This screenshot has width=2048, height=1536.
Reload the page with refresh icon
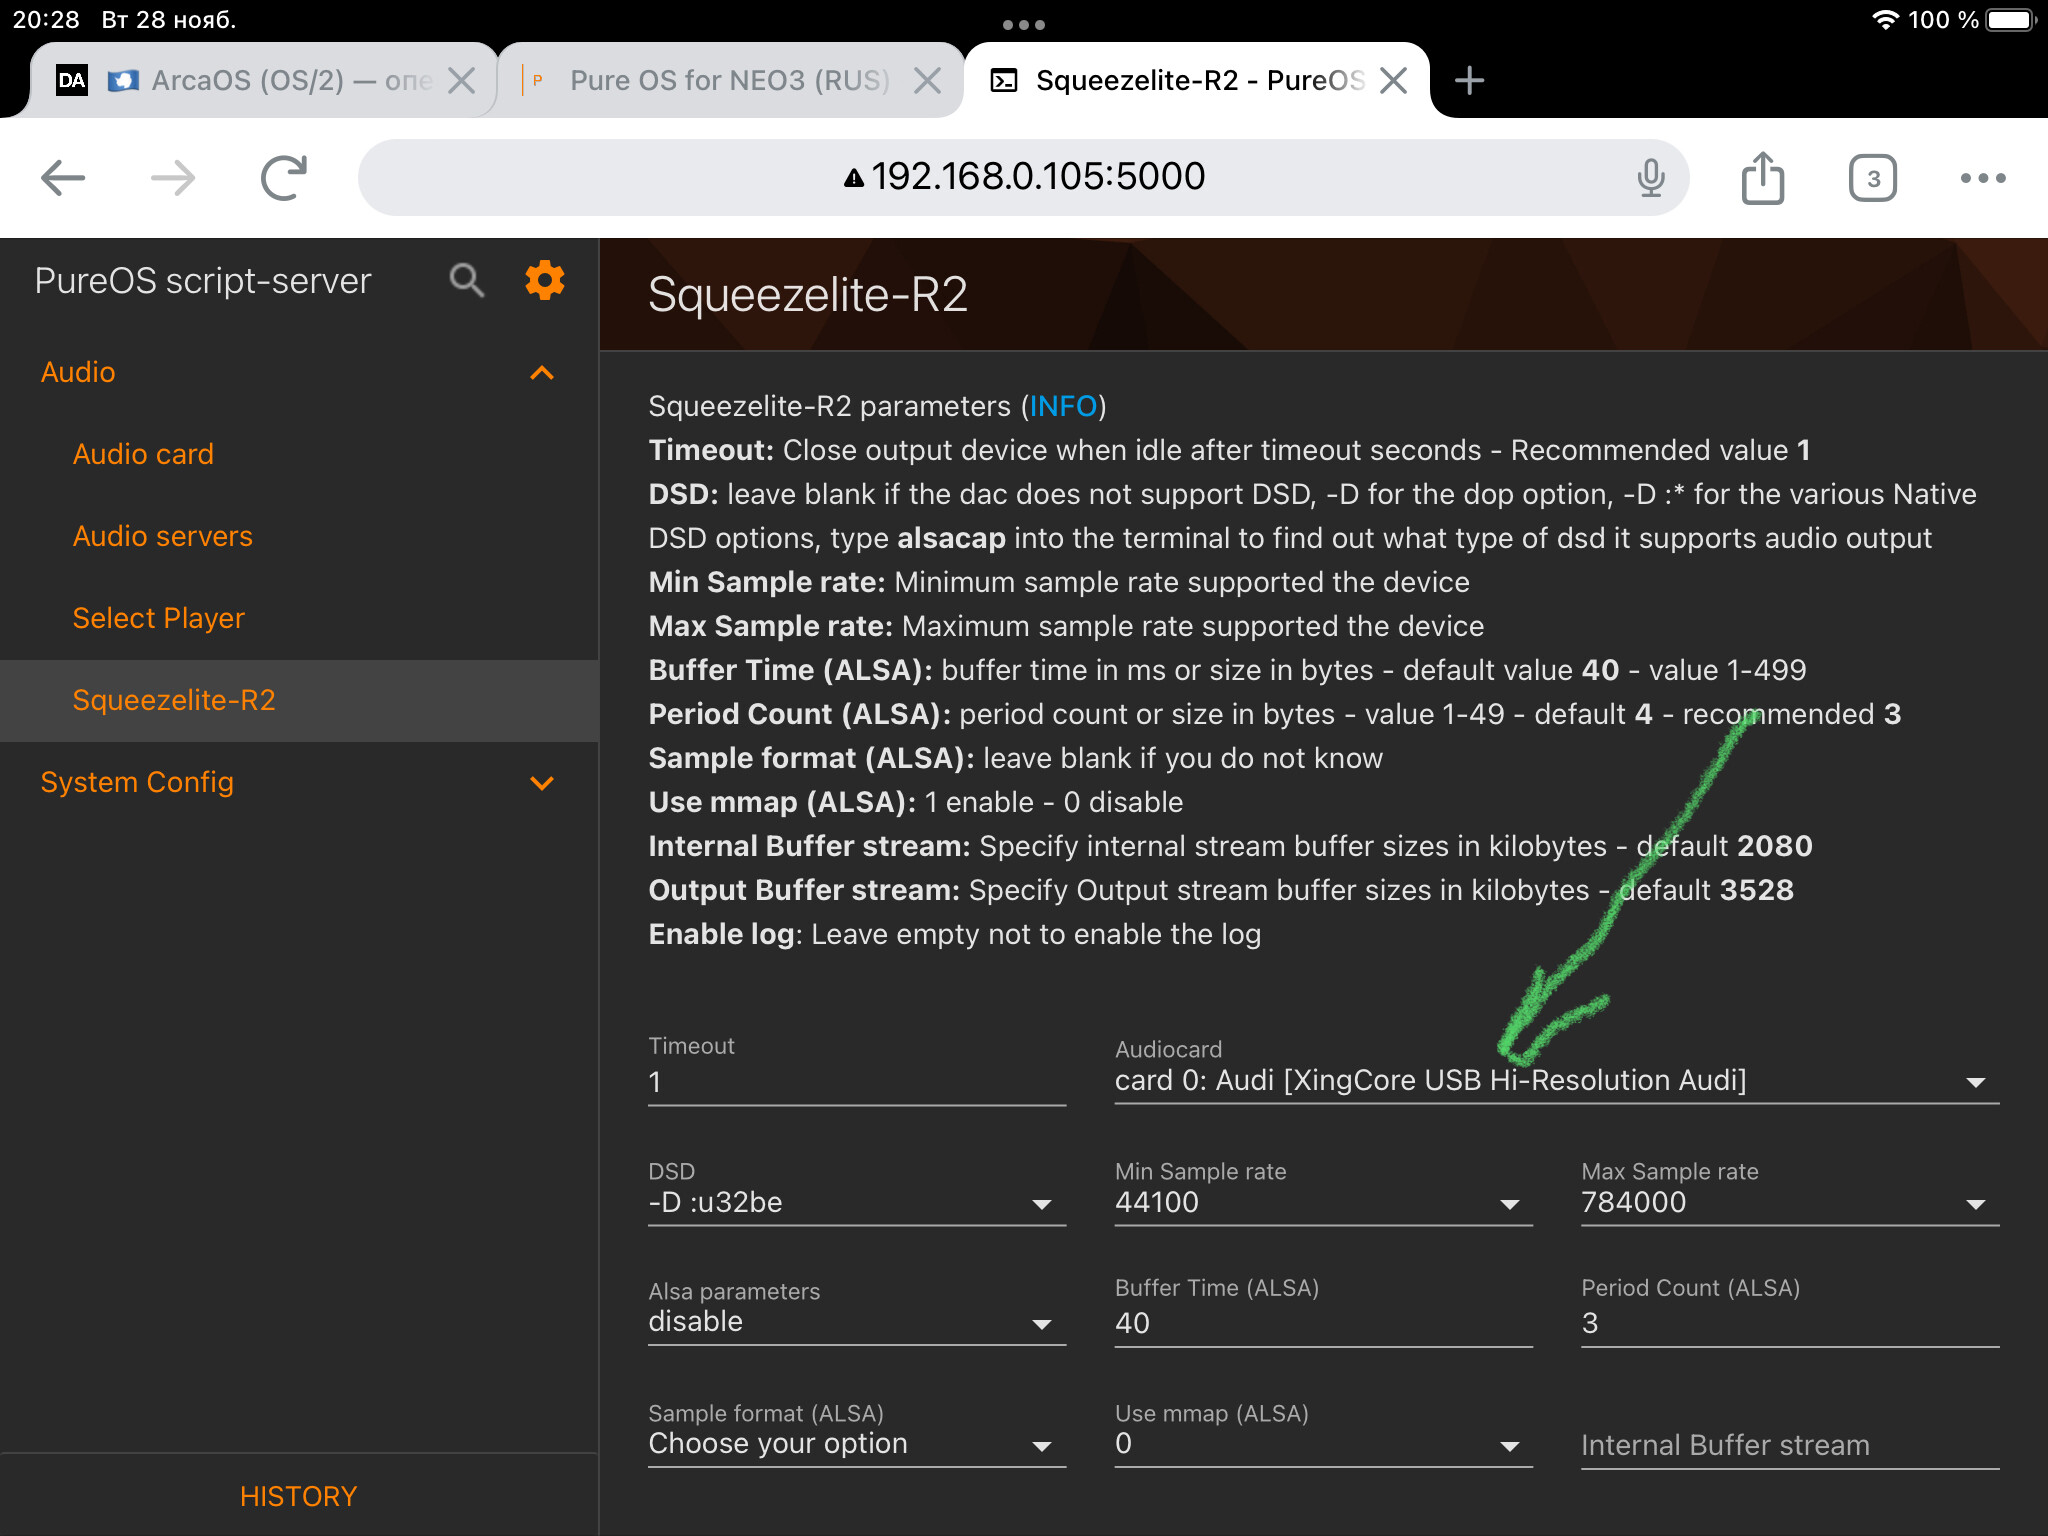pyautogui.click(x=284, y=178)
